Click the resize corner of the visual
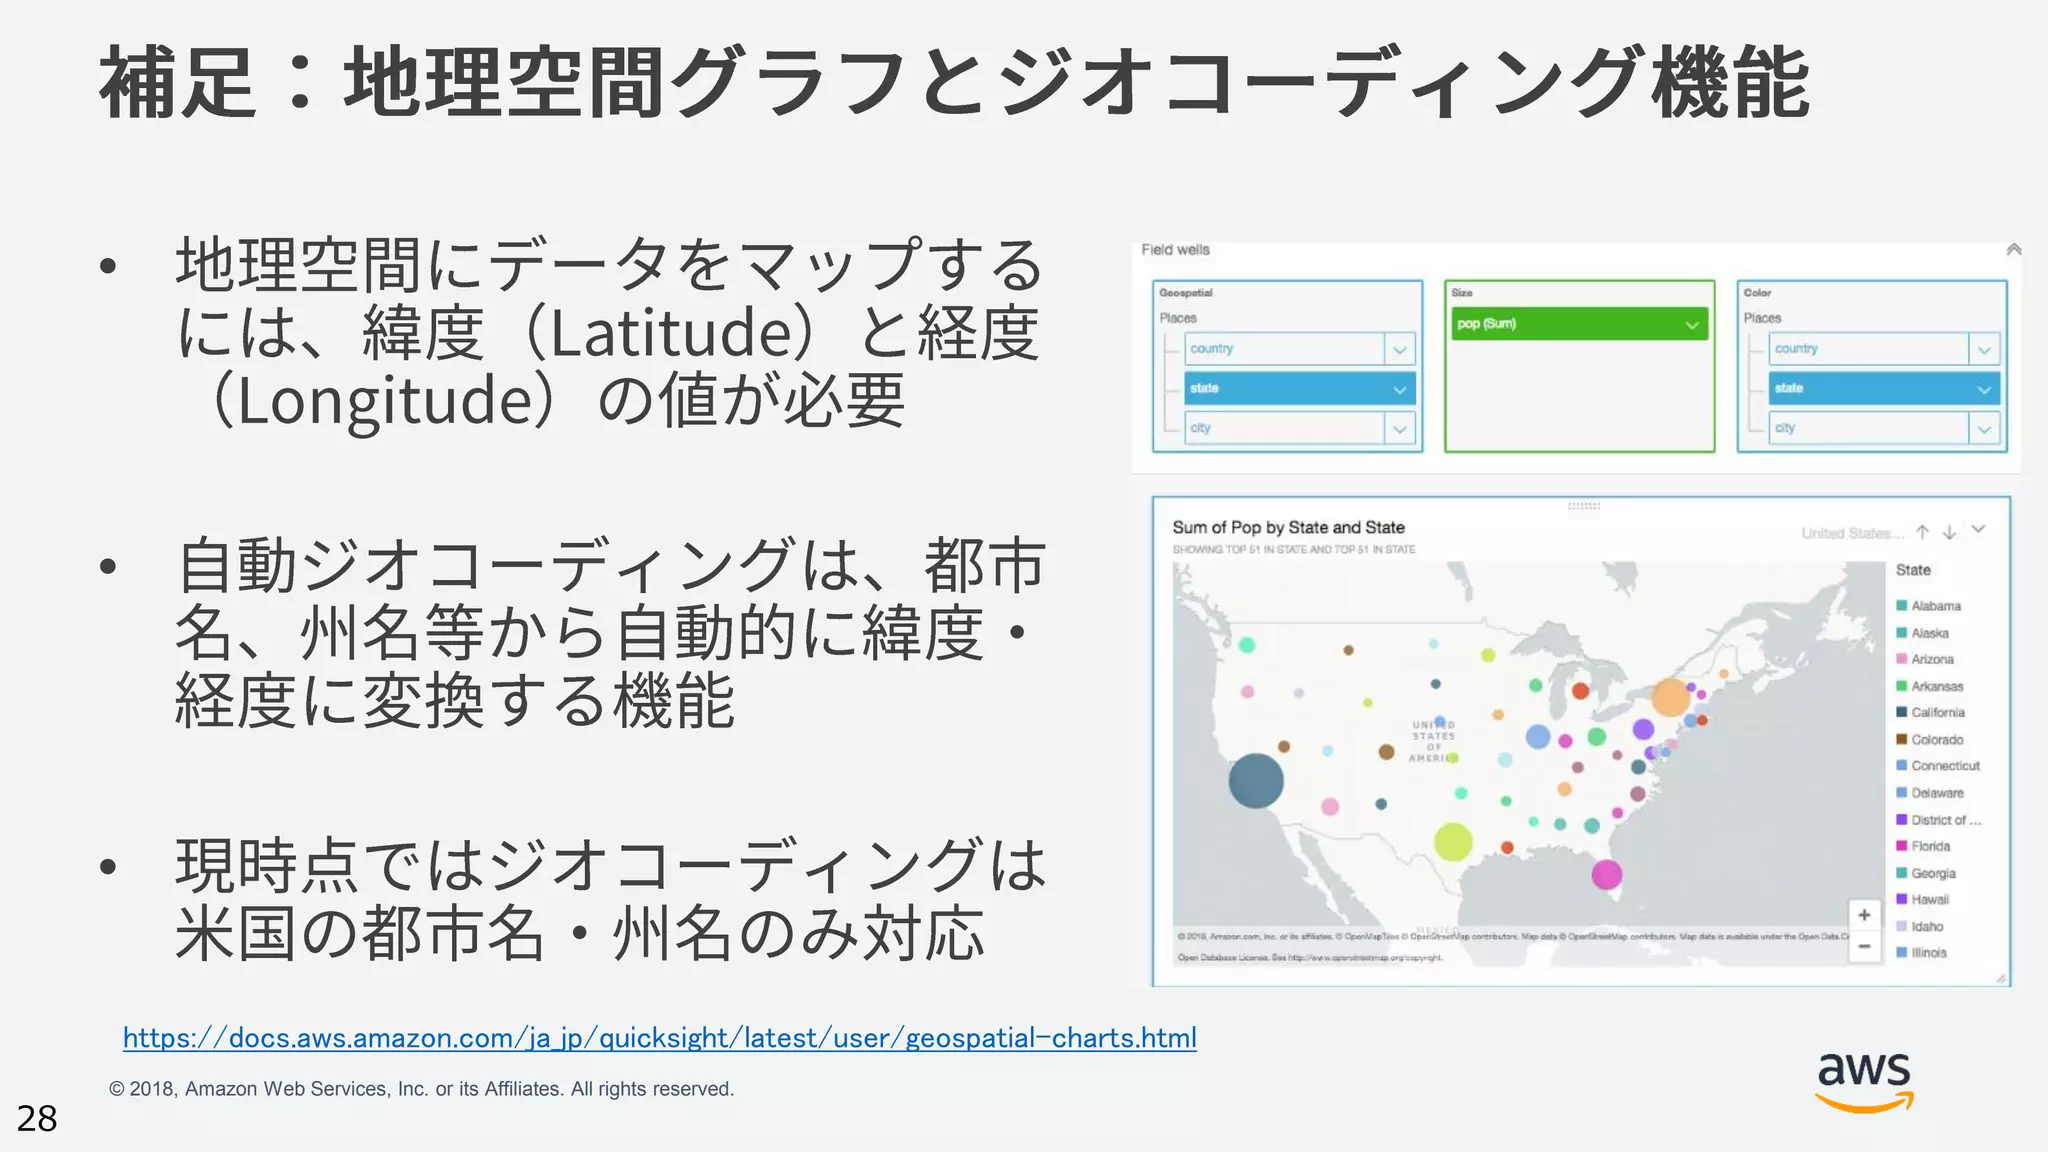2048x1152 pixels. click(2001, 978)
